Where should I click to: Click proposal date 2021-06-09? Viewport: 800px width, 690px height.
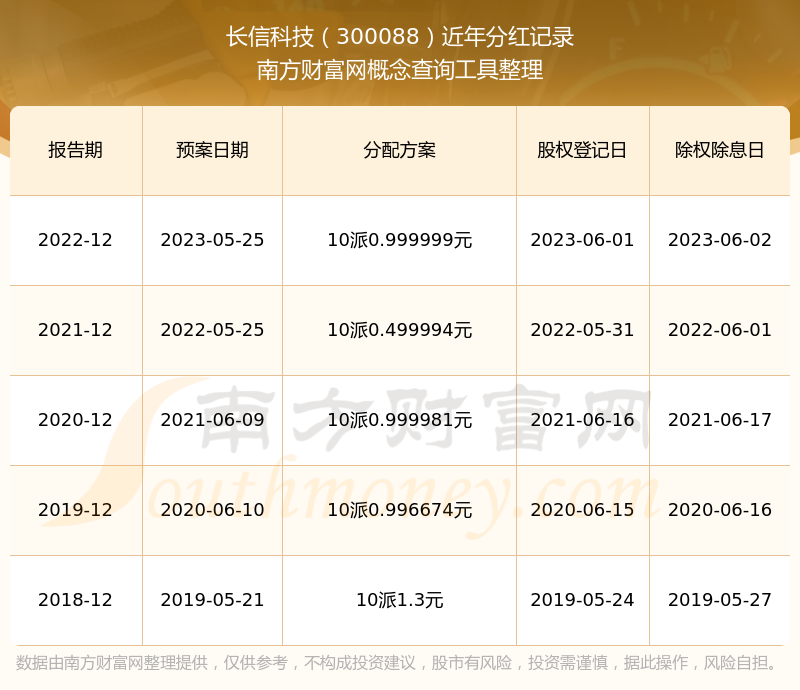(x=212, y=420)
